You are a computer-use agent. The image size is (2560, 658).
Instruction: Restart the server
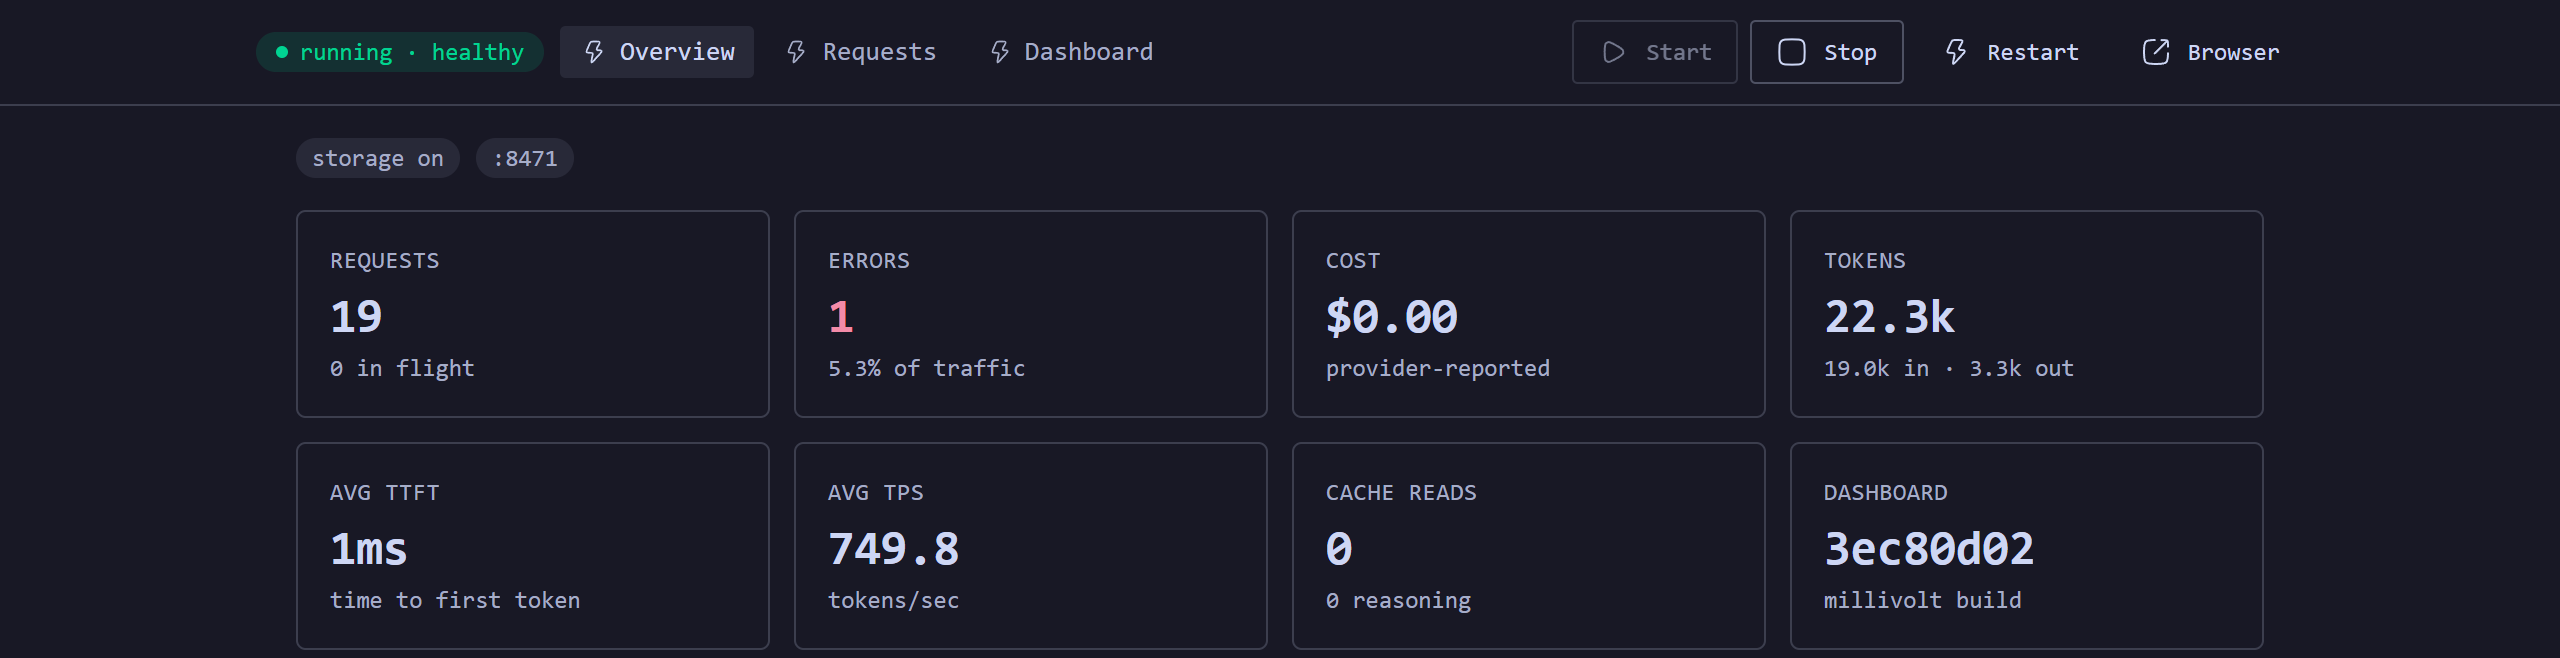[x=2011, y=52]
